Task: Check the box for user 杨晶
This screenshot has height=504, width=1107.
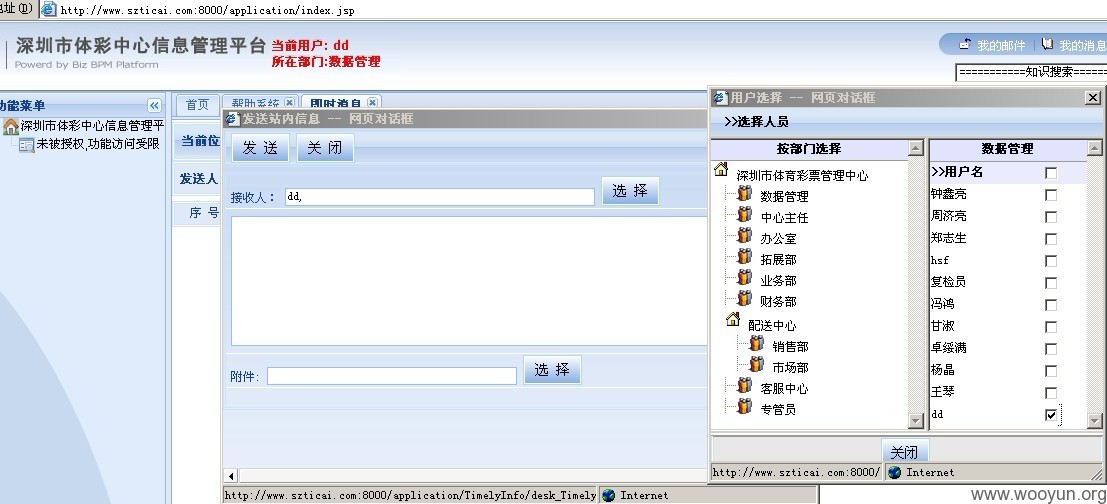Action: tap(1051, 371)
